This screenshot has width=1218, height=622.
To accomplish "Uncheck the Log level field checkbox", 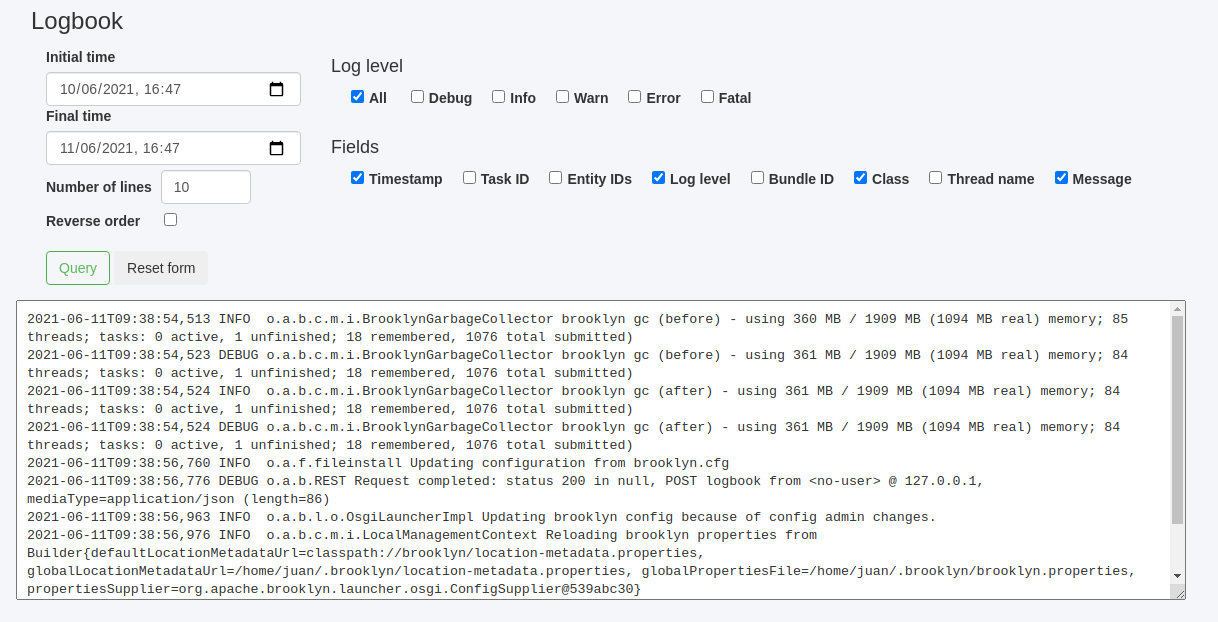I will 658,178.
